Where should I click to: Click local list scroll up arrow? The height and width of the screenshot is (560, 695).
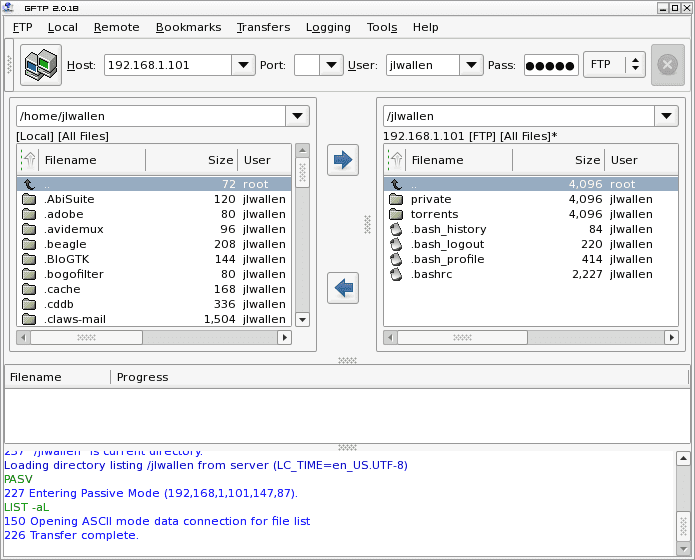pos(302,150)
